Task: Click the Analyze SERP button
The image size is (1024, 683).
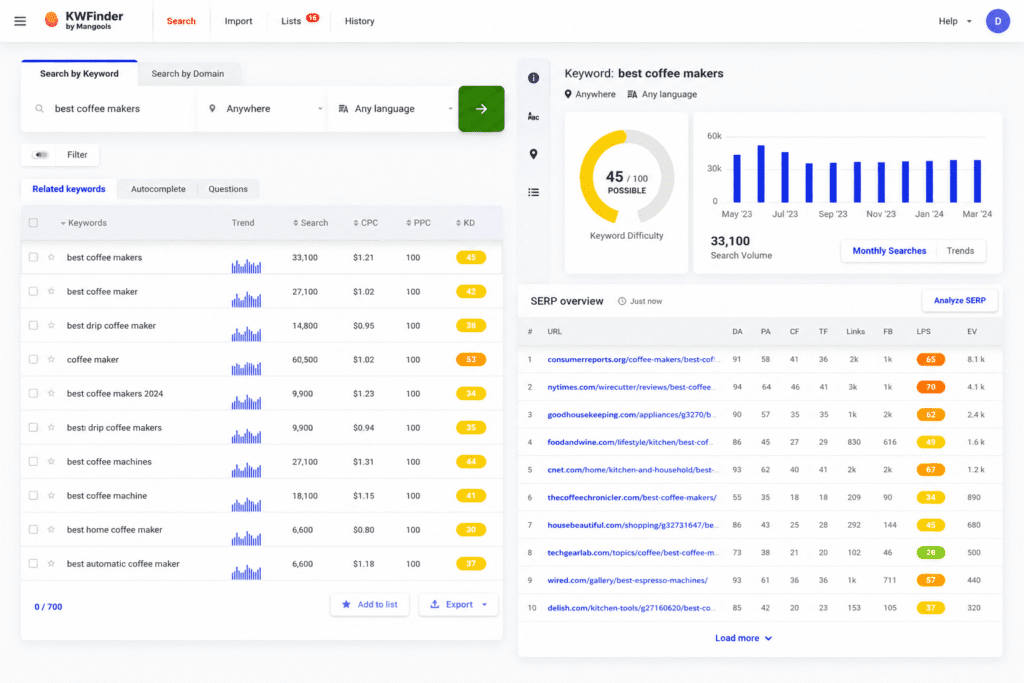Action: click(x=959, y=300)
